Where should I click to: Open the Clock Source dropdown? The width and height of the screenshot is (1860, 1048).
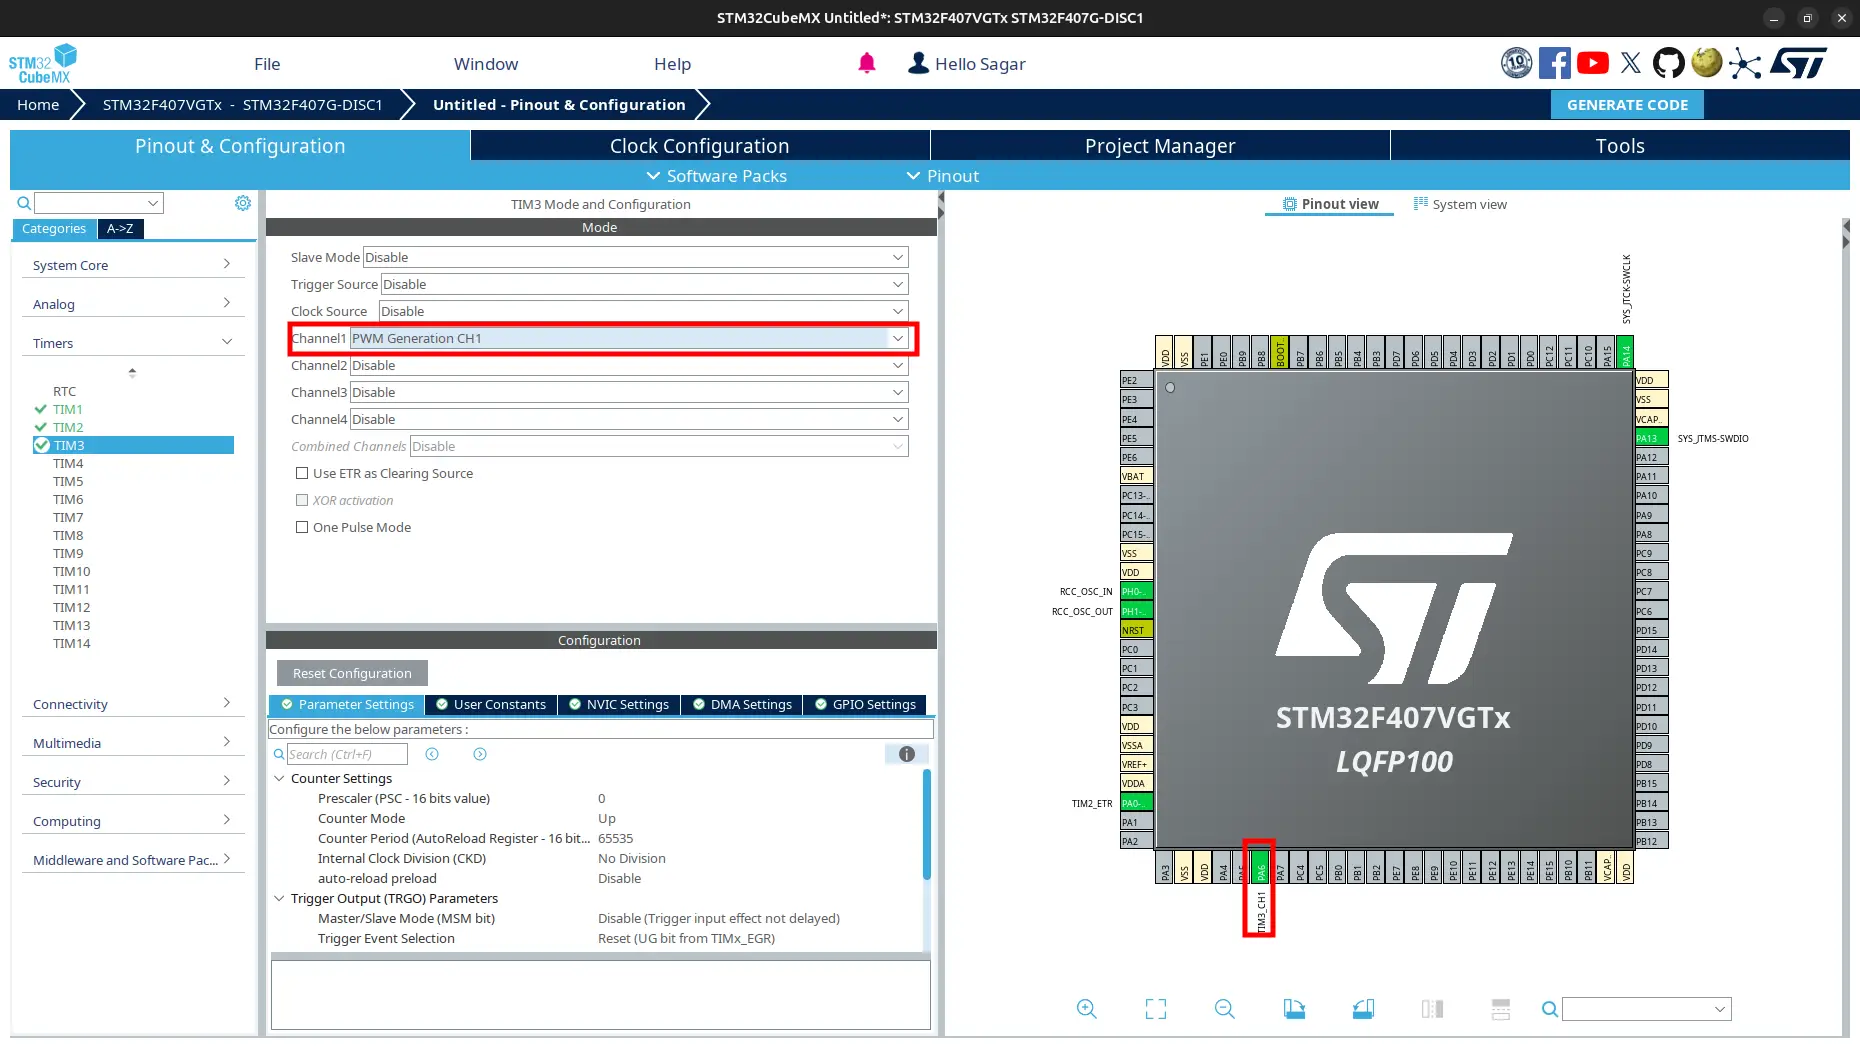pyautogui.click(x=643, y=311)
